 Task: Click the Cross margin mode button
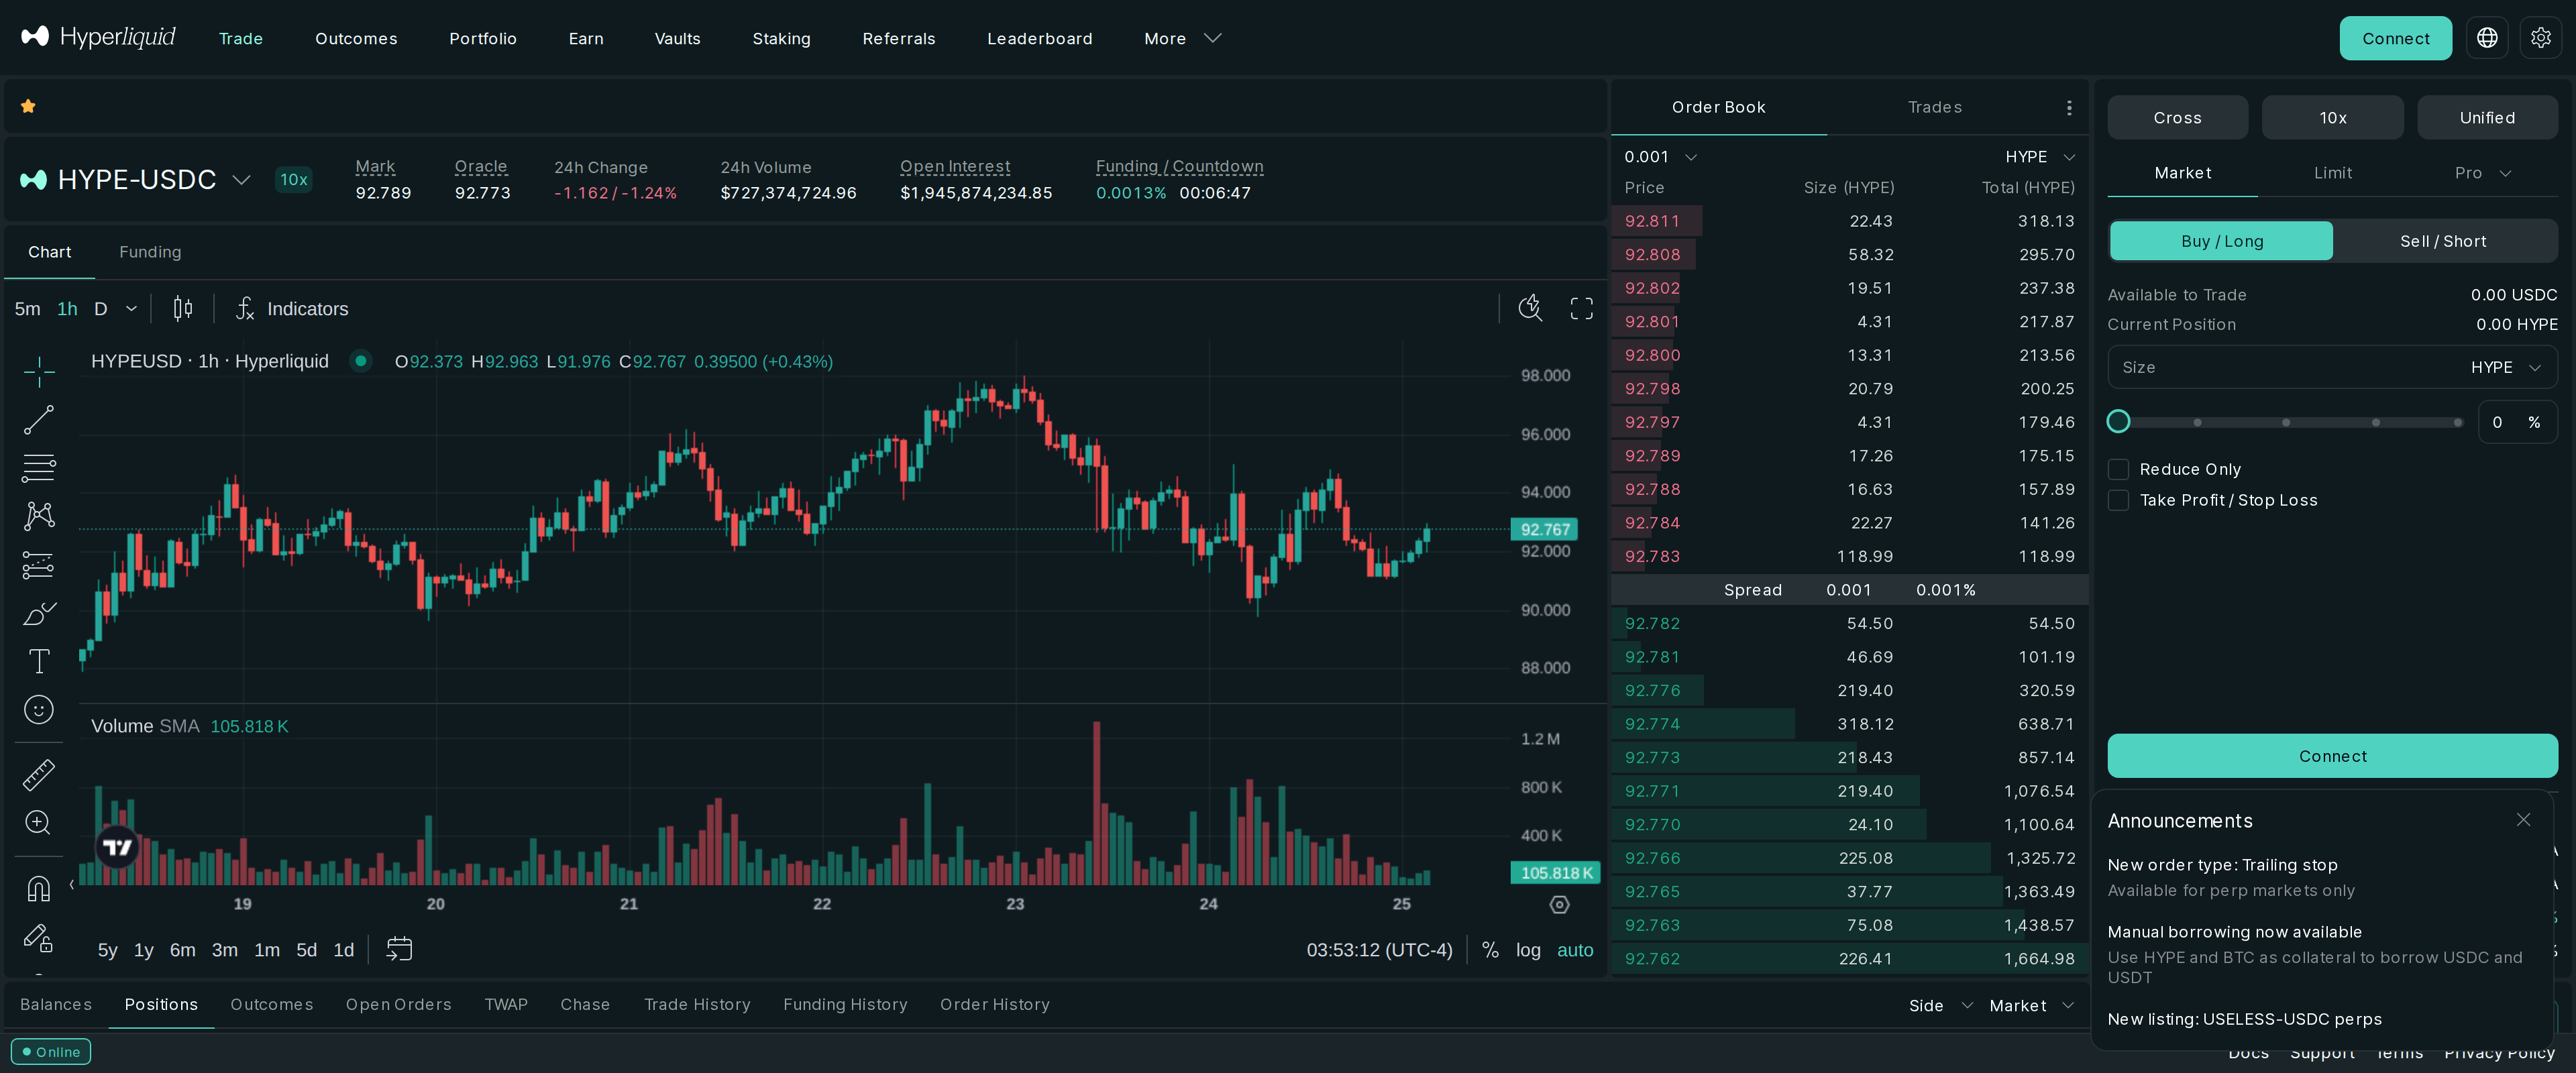click(2177, 117)
